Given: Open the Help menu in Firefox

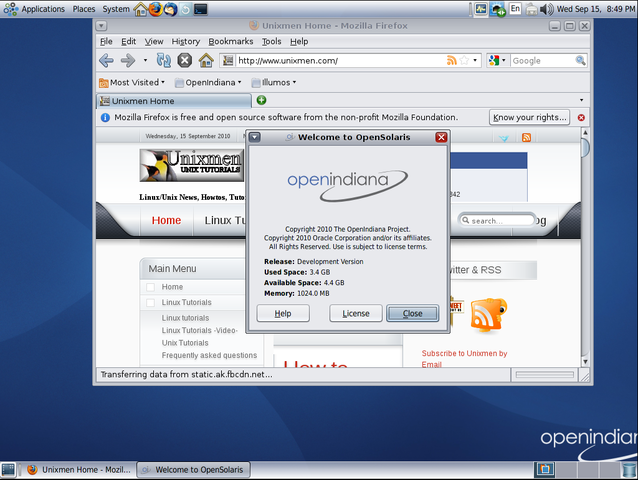Looking at the screenshot, I should tap(299, 41).
